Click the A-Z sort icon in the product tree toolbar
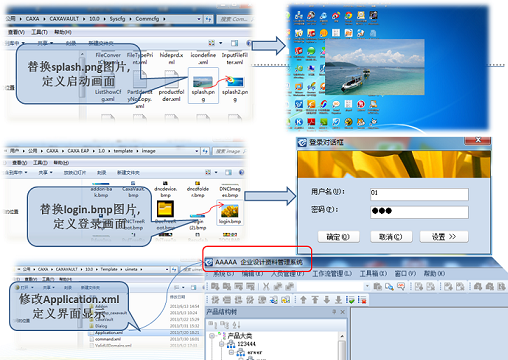Viewport: 508px width, 360px height. (x=236, y=325)
